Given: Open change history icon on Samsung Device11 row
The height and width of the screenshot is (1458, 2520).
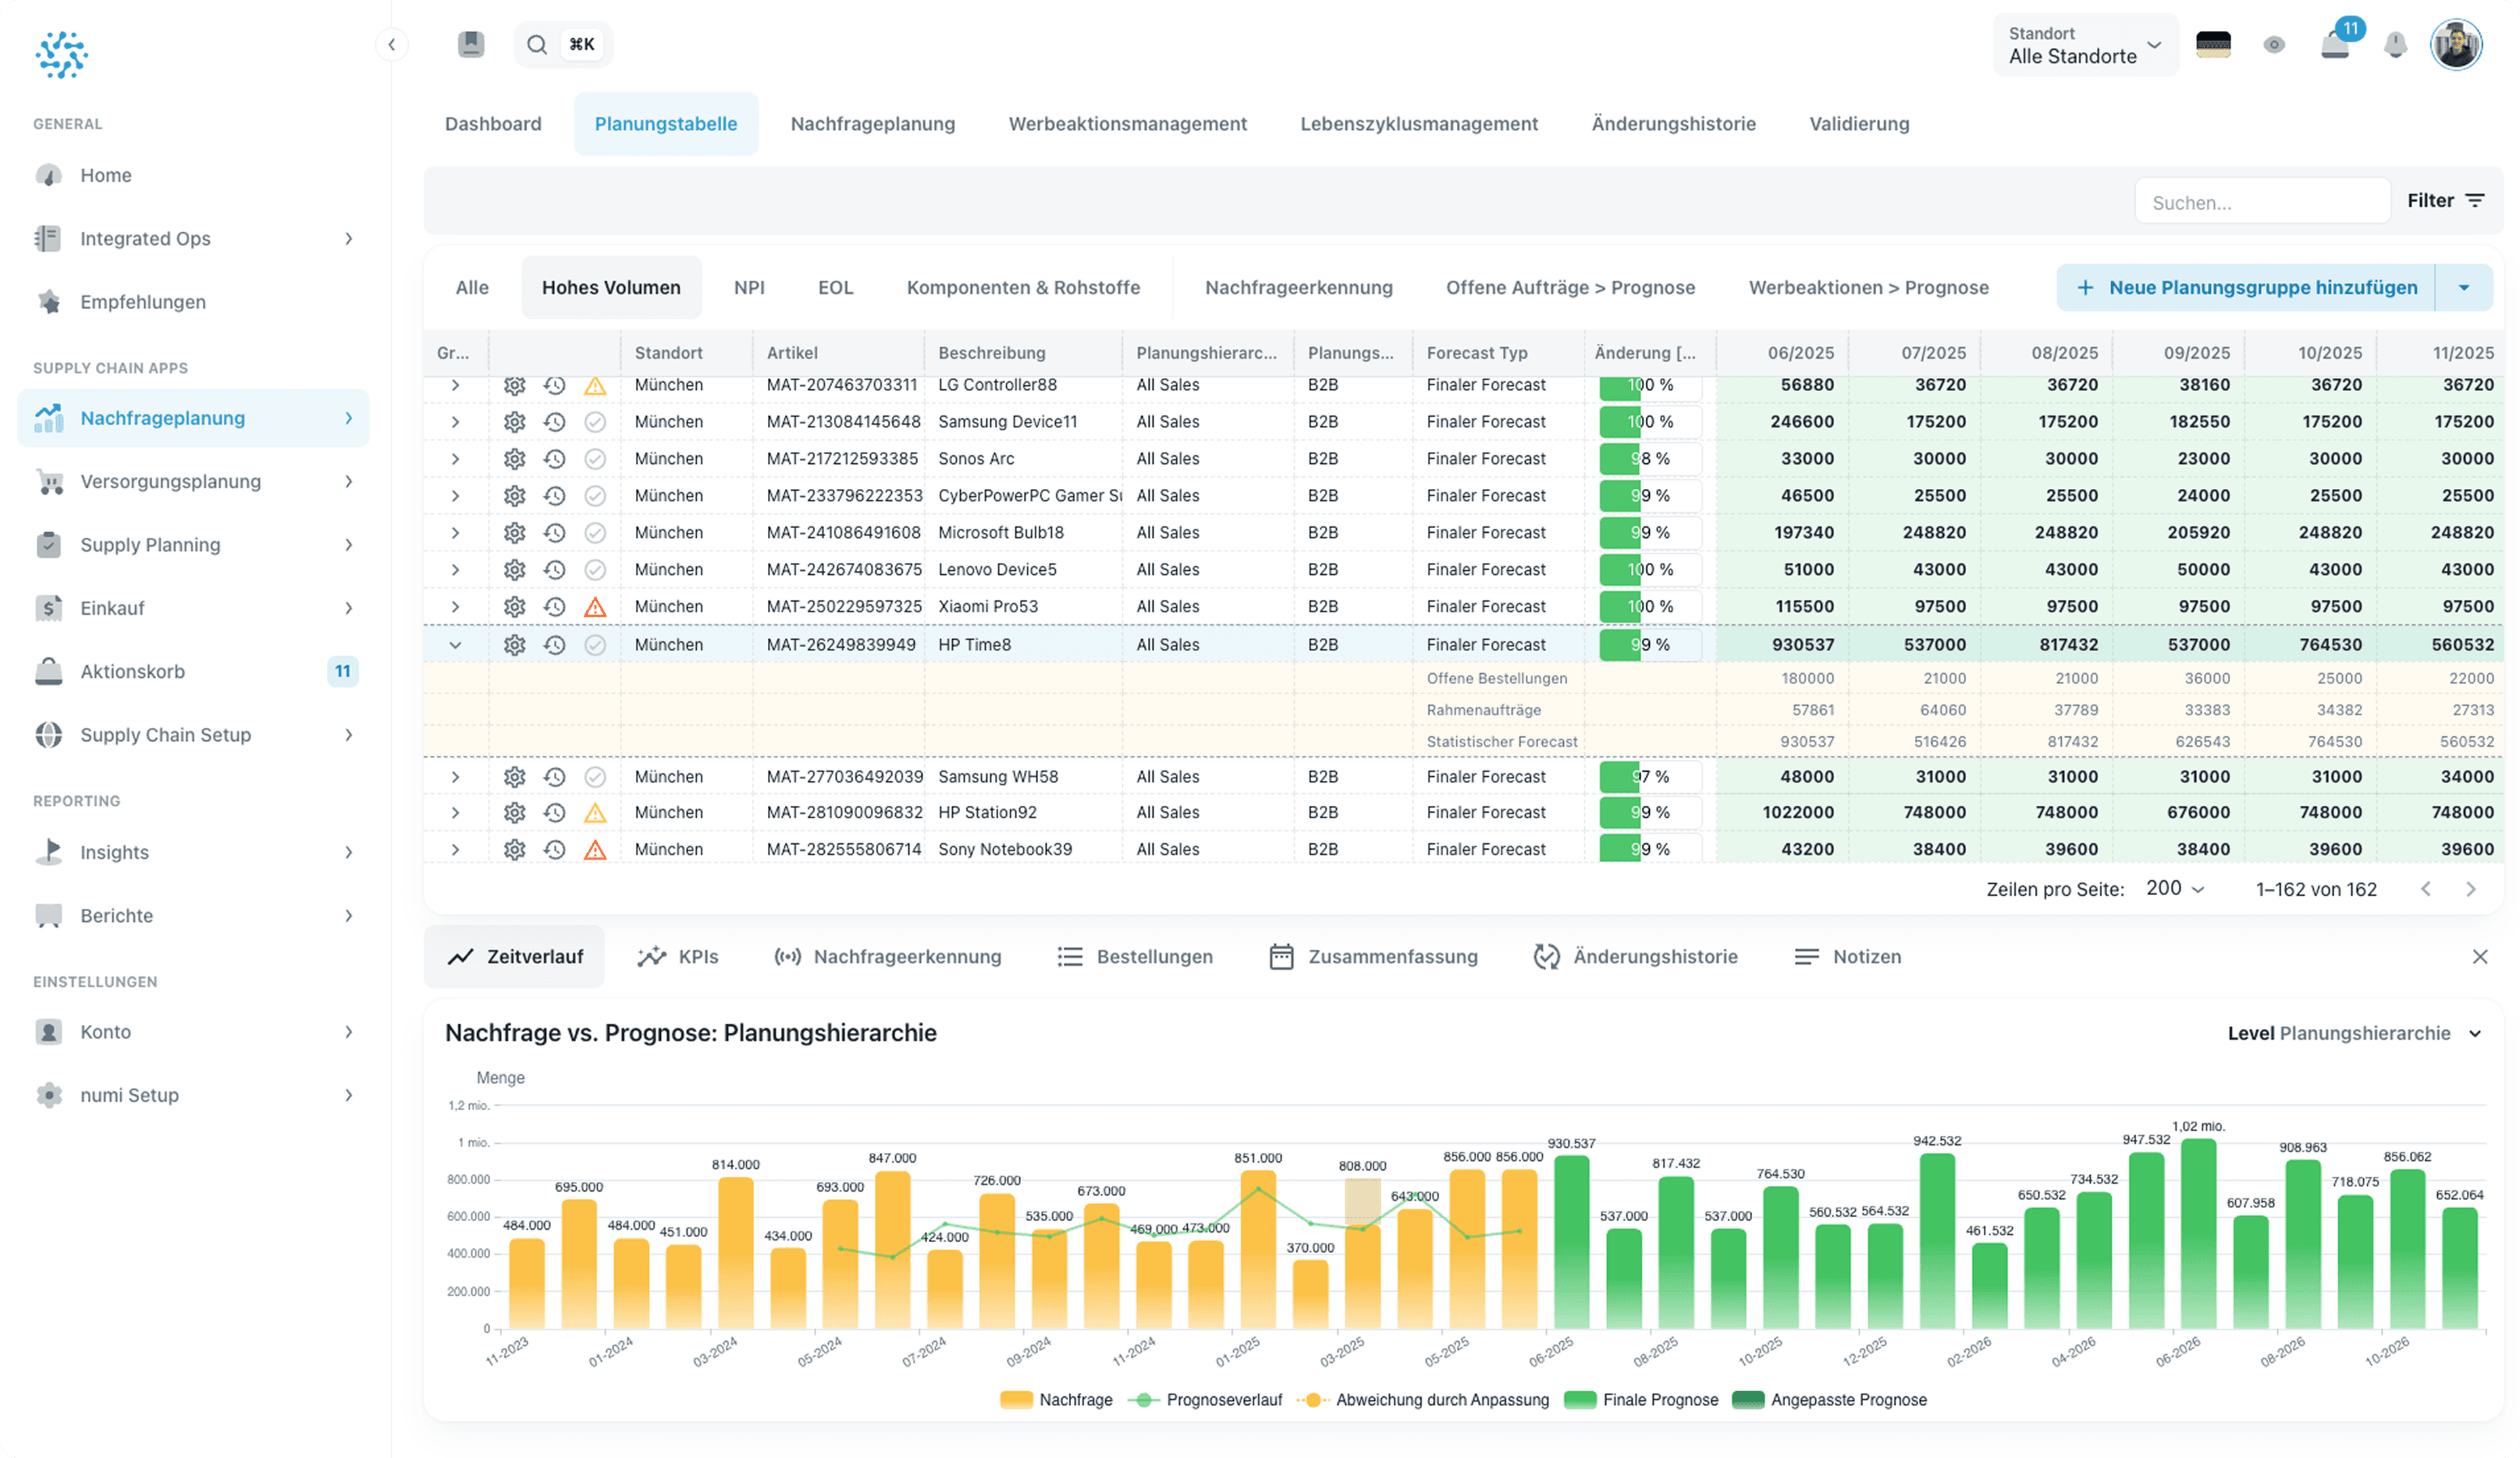Looking at the screenshot, I should coord(555,421).
